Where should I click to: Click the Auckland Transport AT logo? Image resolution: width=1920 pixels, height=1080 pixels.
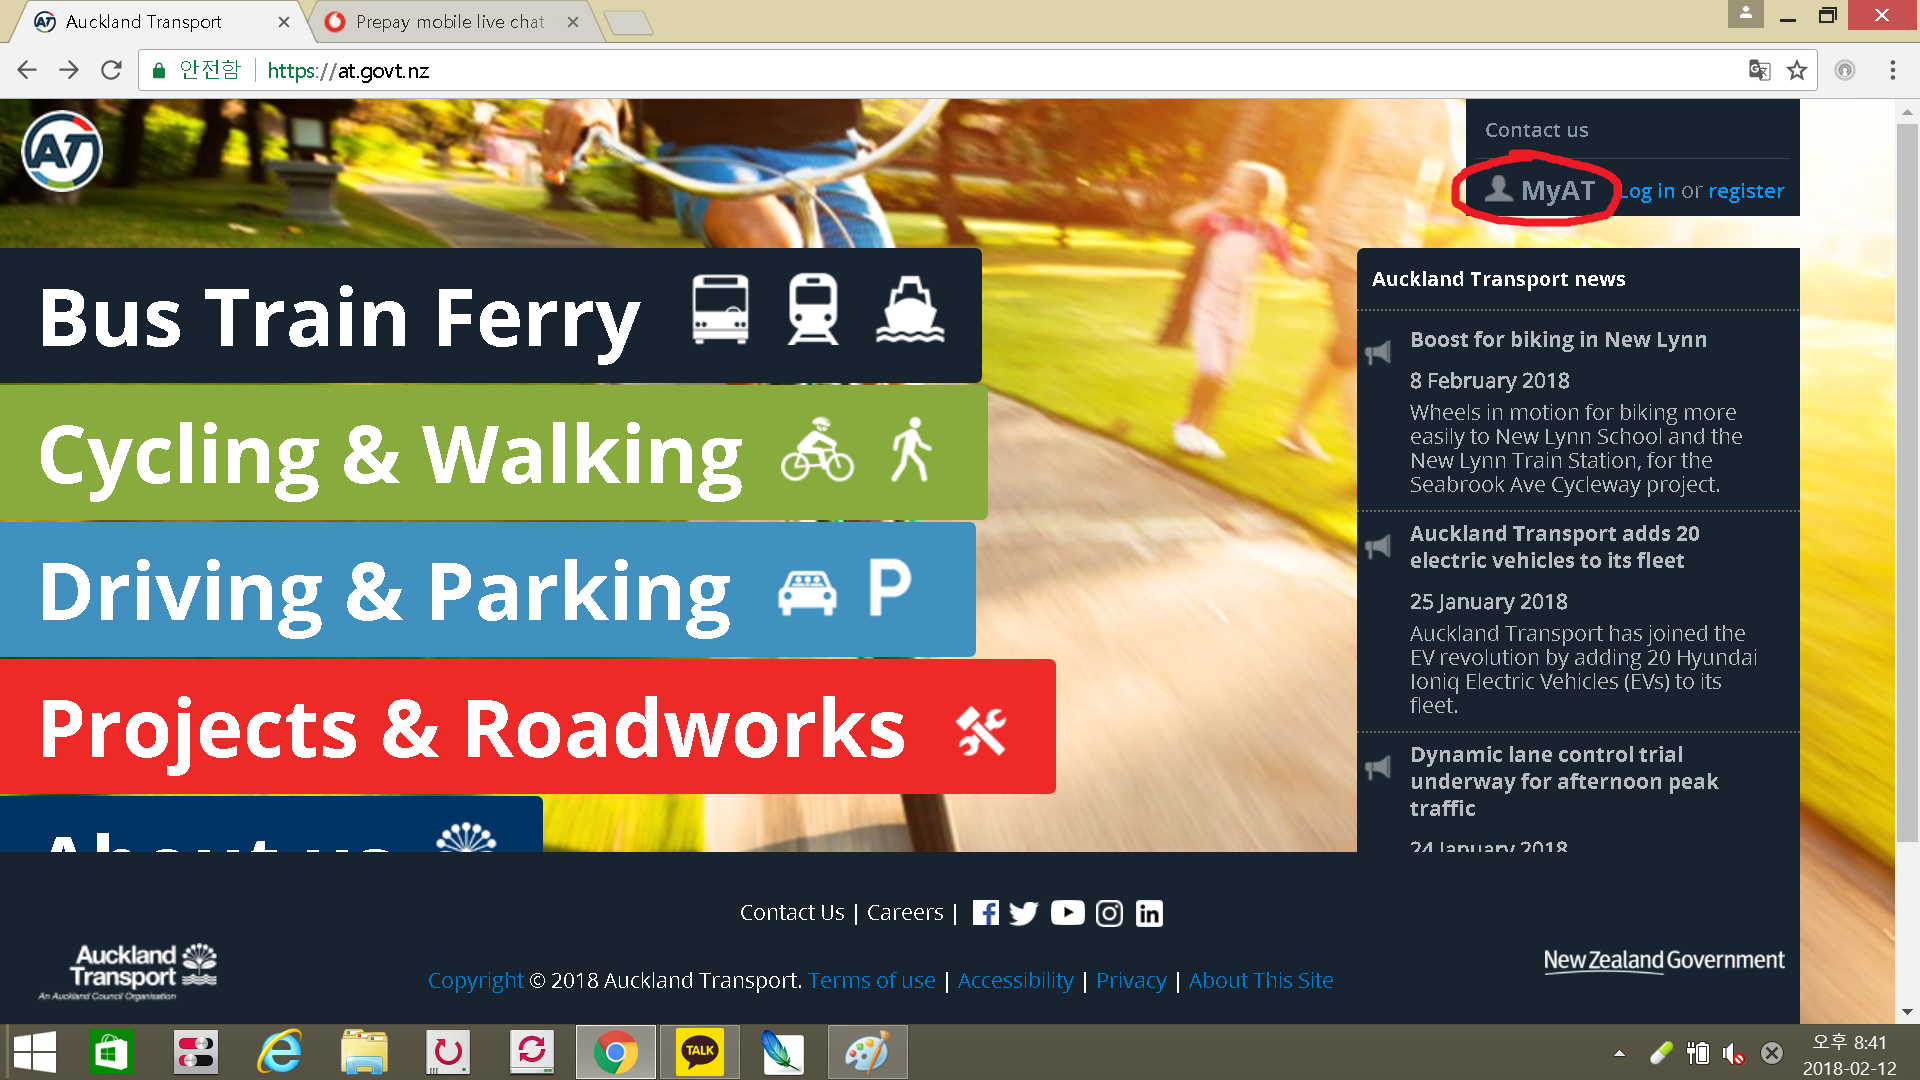pos(62,151)
